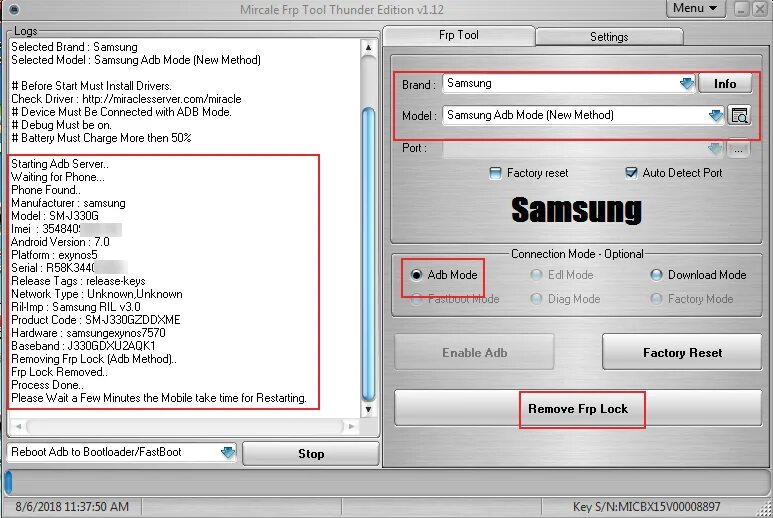Viewport: 773px width, 518px height.
Task: Click the model search icon button
Action: coord(739,116)
